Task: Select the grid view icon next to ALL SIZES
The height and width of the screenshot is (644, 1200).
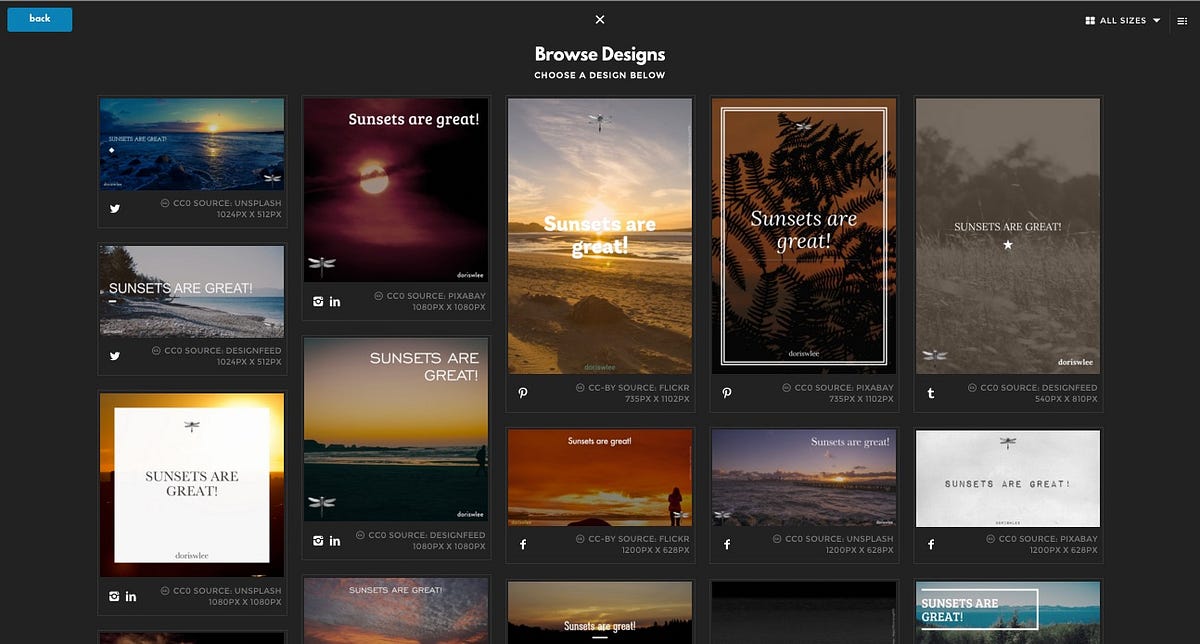Action: [1090, 20]
